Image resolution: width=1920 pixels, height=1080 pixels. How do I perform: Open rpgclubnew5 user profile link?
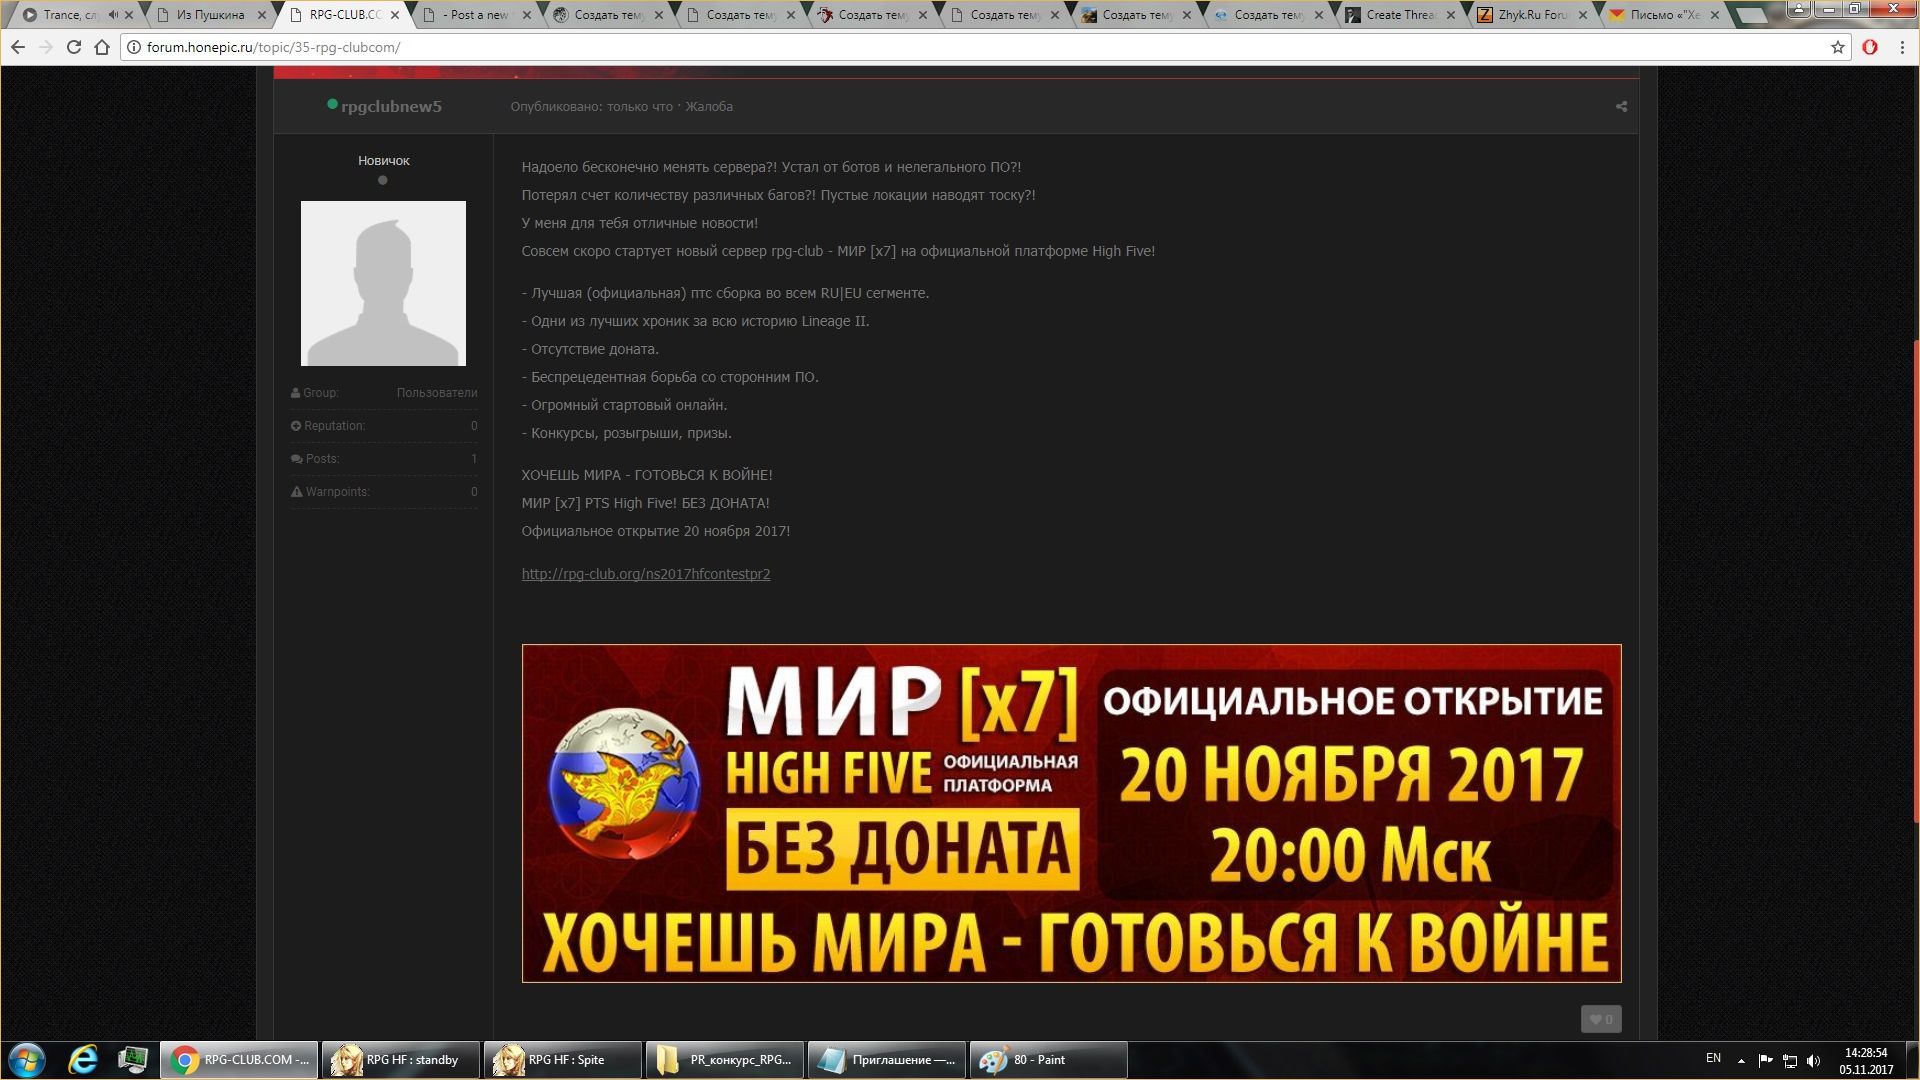point(391,106)
